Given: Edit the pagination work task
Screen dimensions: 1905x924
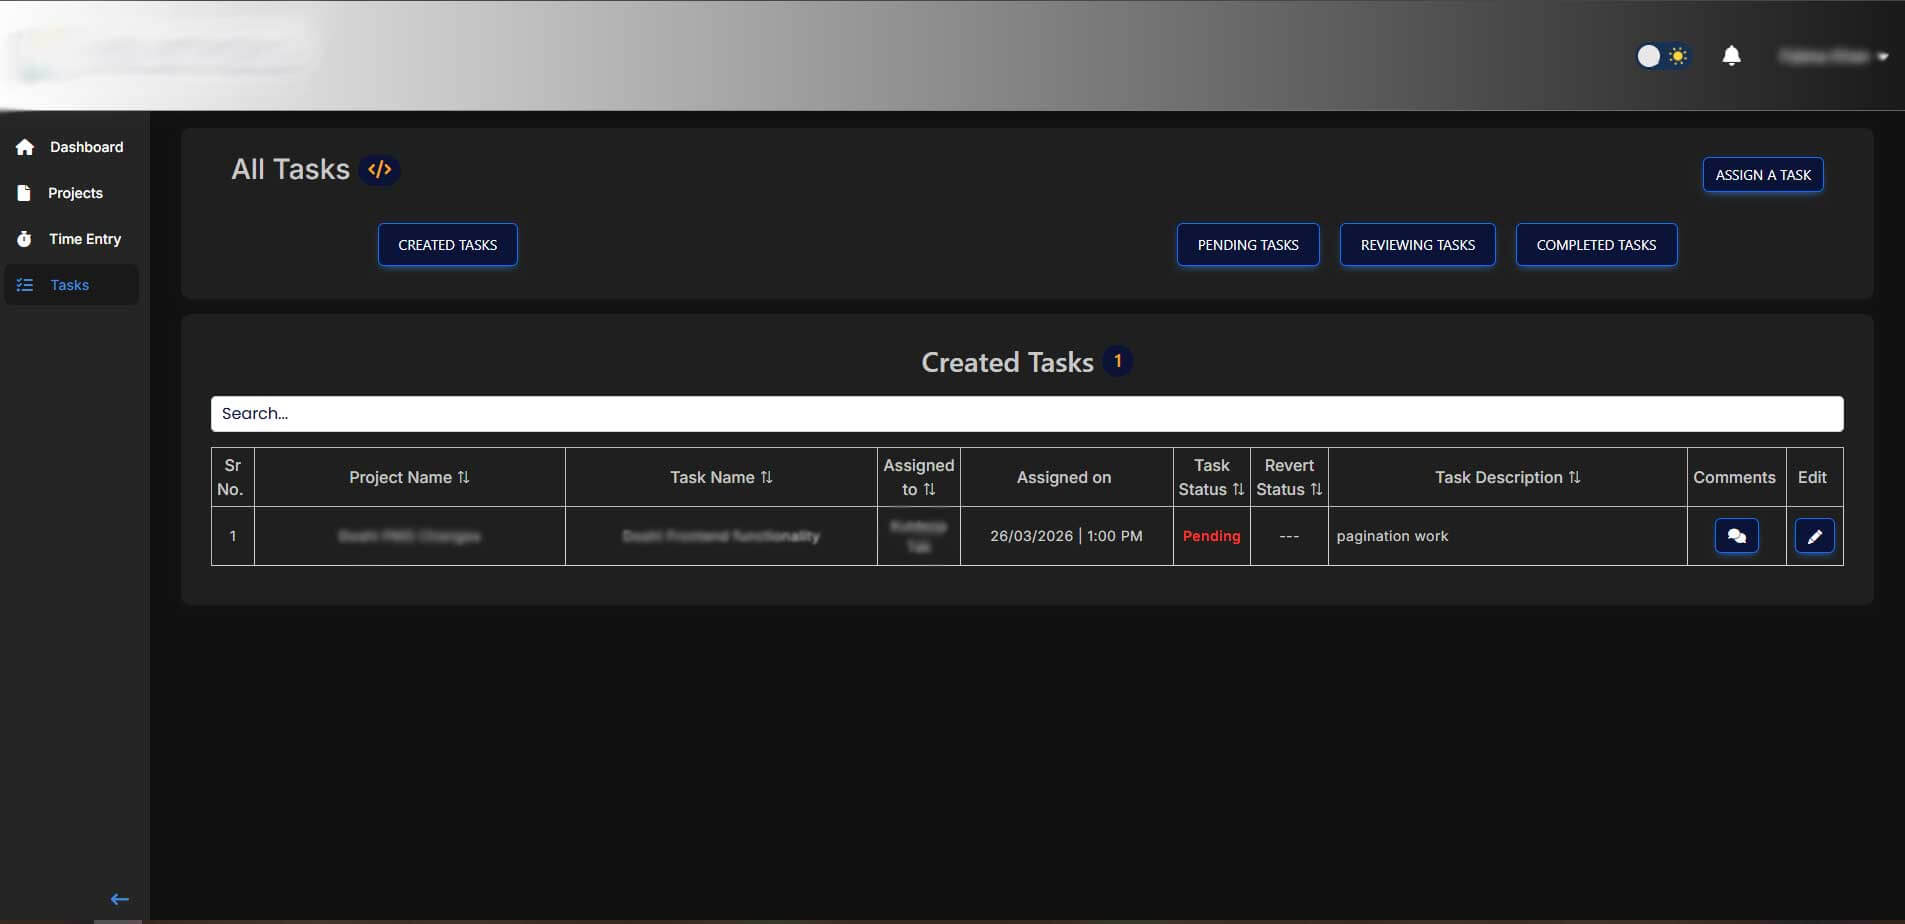Looking at the screenshot, I should pos(1814,536).
